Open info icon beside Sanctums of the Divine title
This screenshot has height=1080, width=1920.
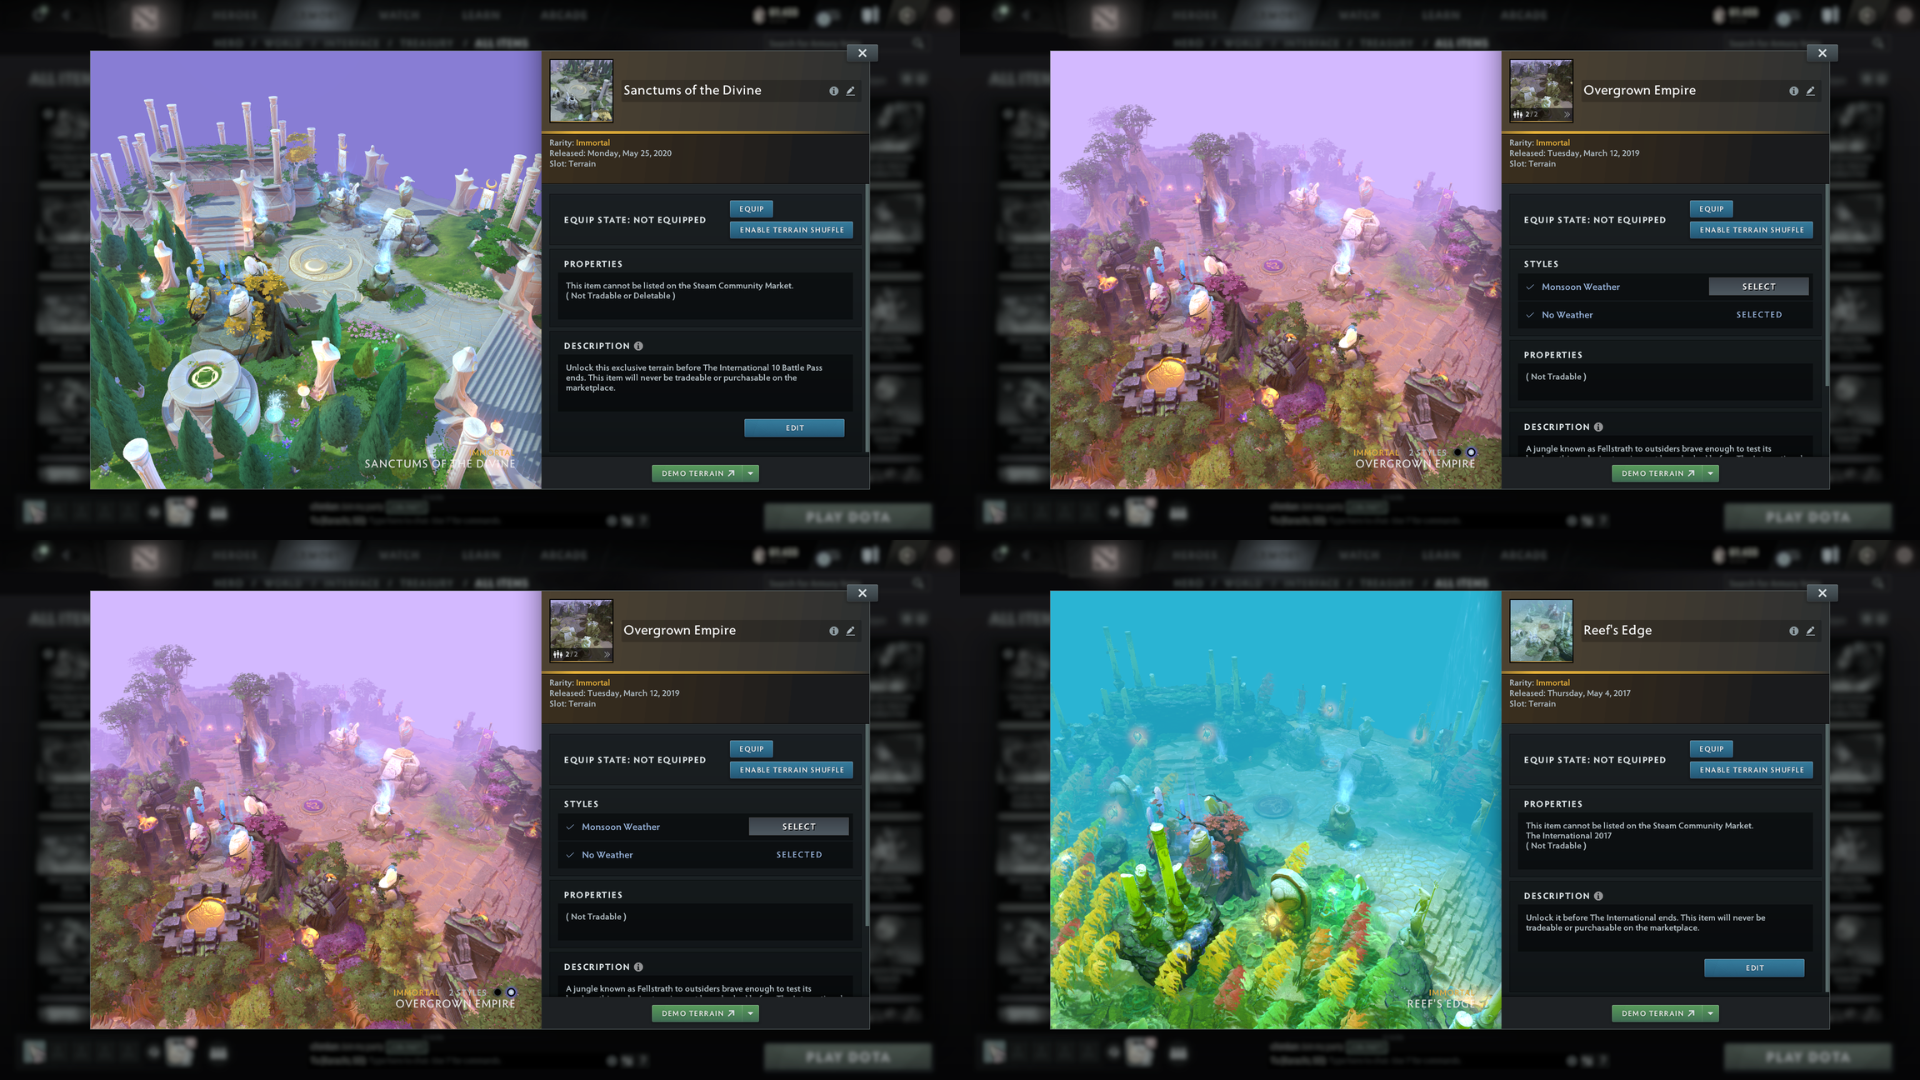[833, 91]
